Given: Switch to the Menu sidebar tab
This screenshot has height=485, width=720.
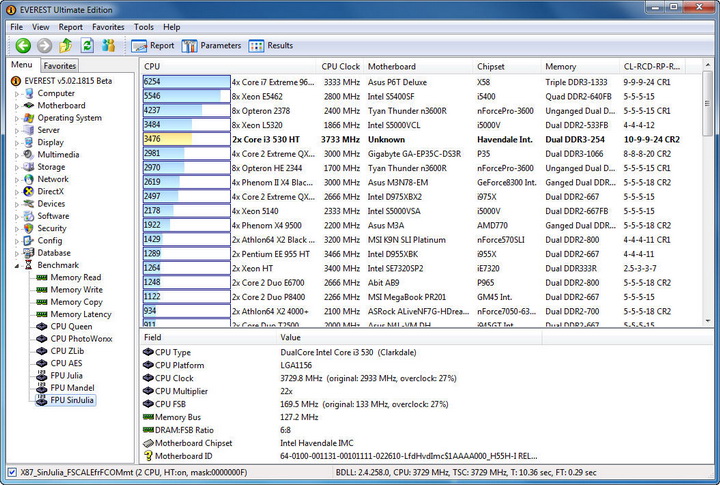Looking at the screenshot, I should 22,65.
